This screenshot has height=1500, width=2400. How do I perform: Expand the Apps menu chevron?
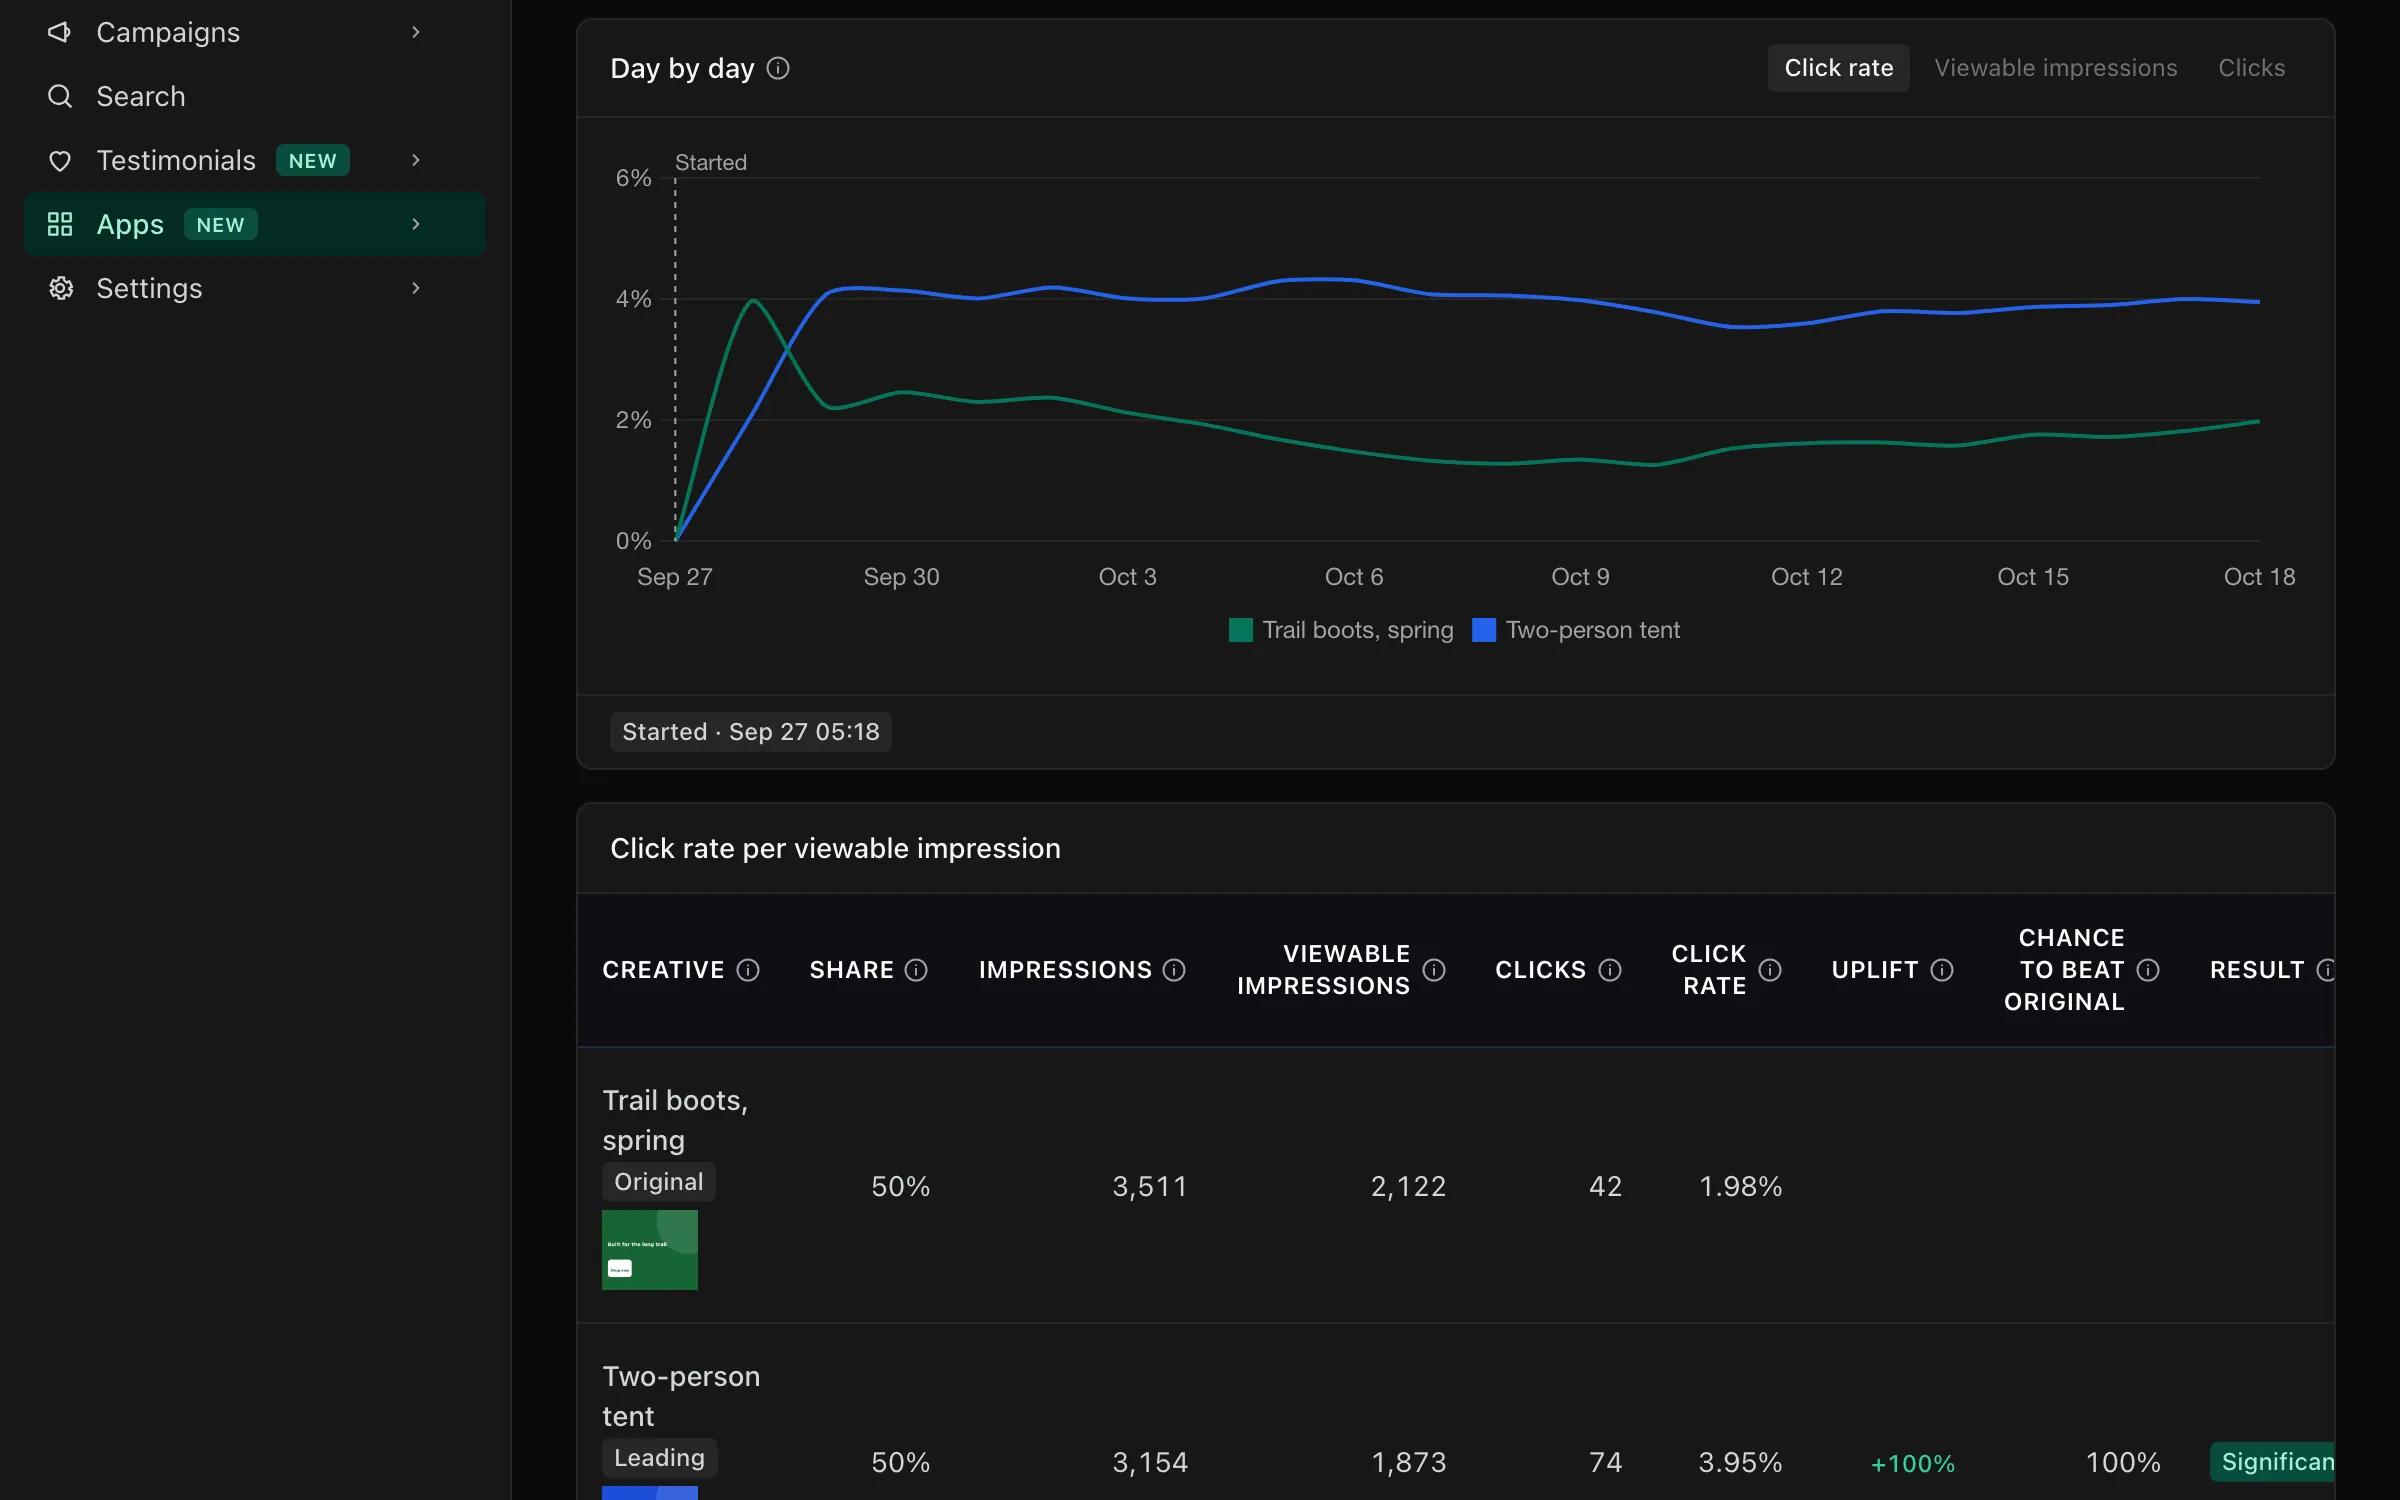(x=416, y=224)
